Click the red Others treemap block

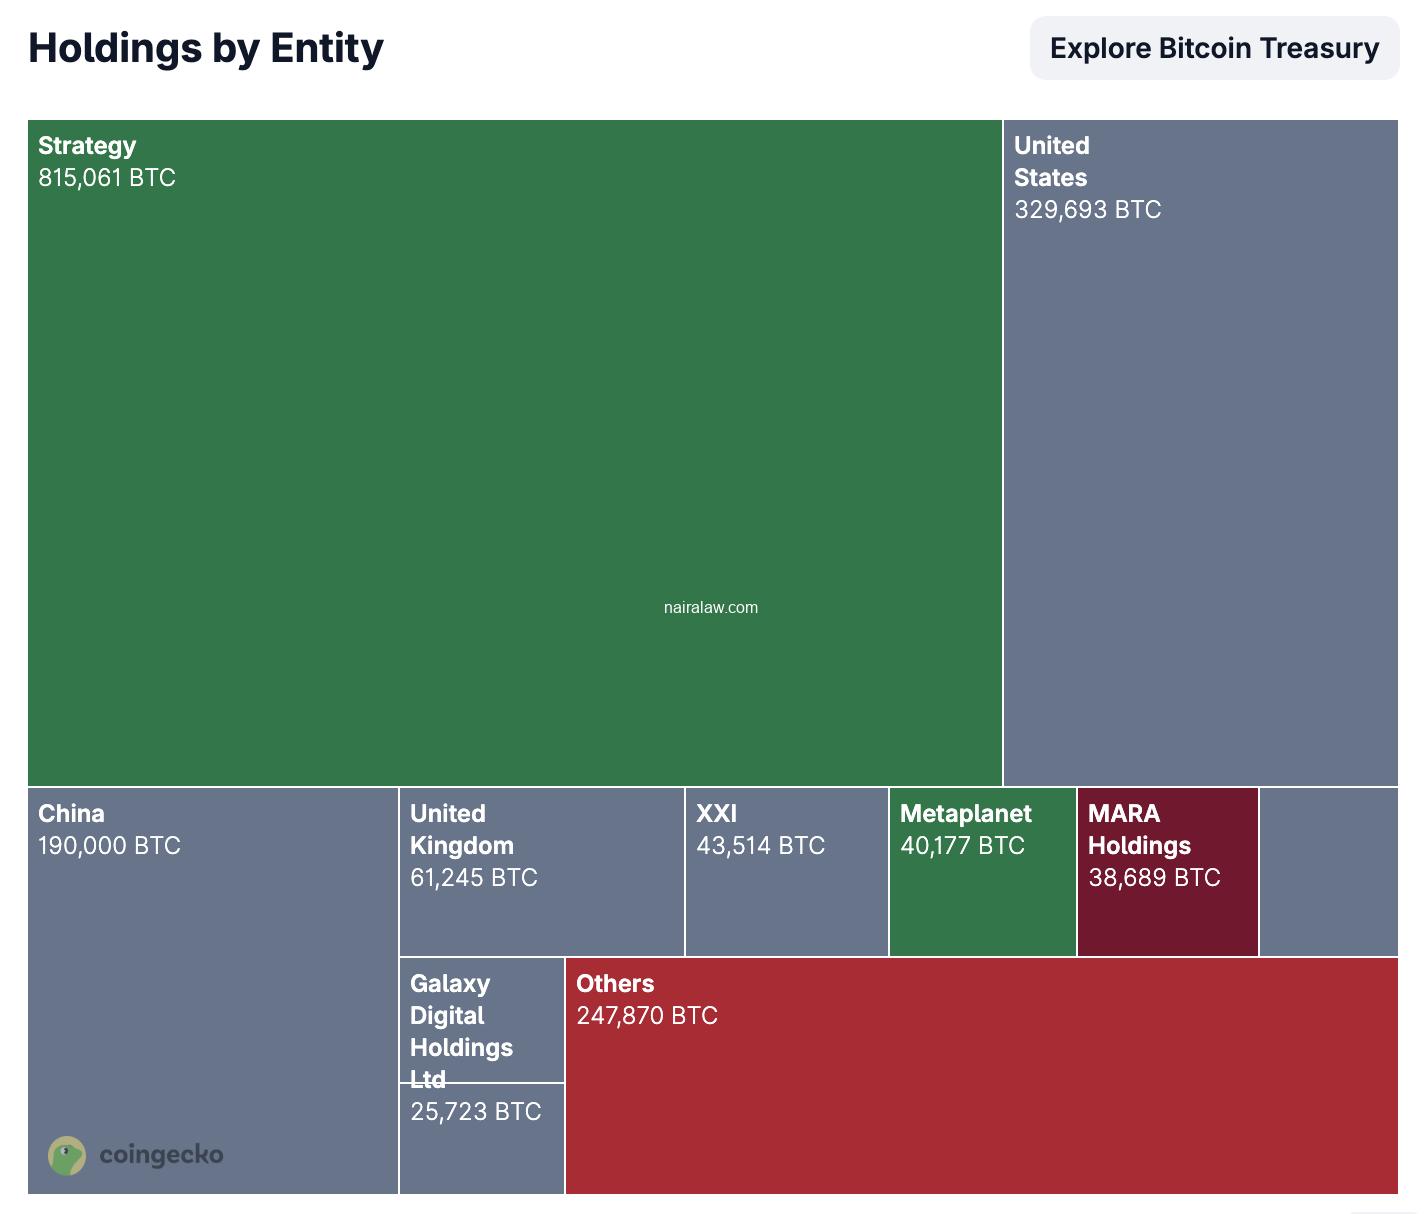(x=980, y=1100)
